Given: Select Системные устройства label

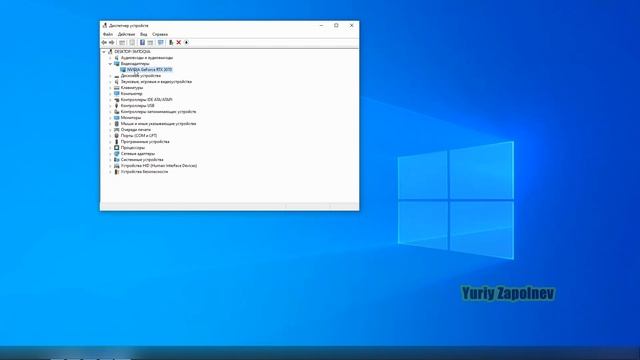Looking at the screenshot, I should point(142,160).
